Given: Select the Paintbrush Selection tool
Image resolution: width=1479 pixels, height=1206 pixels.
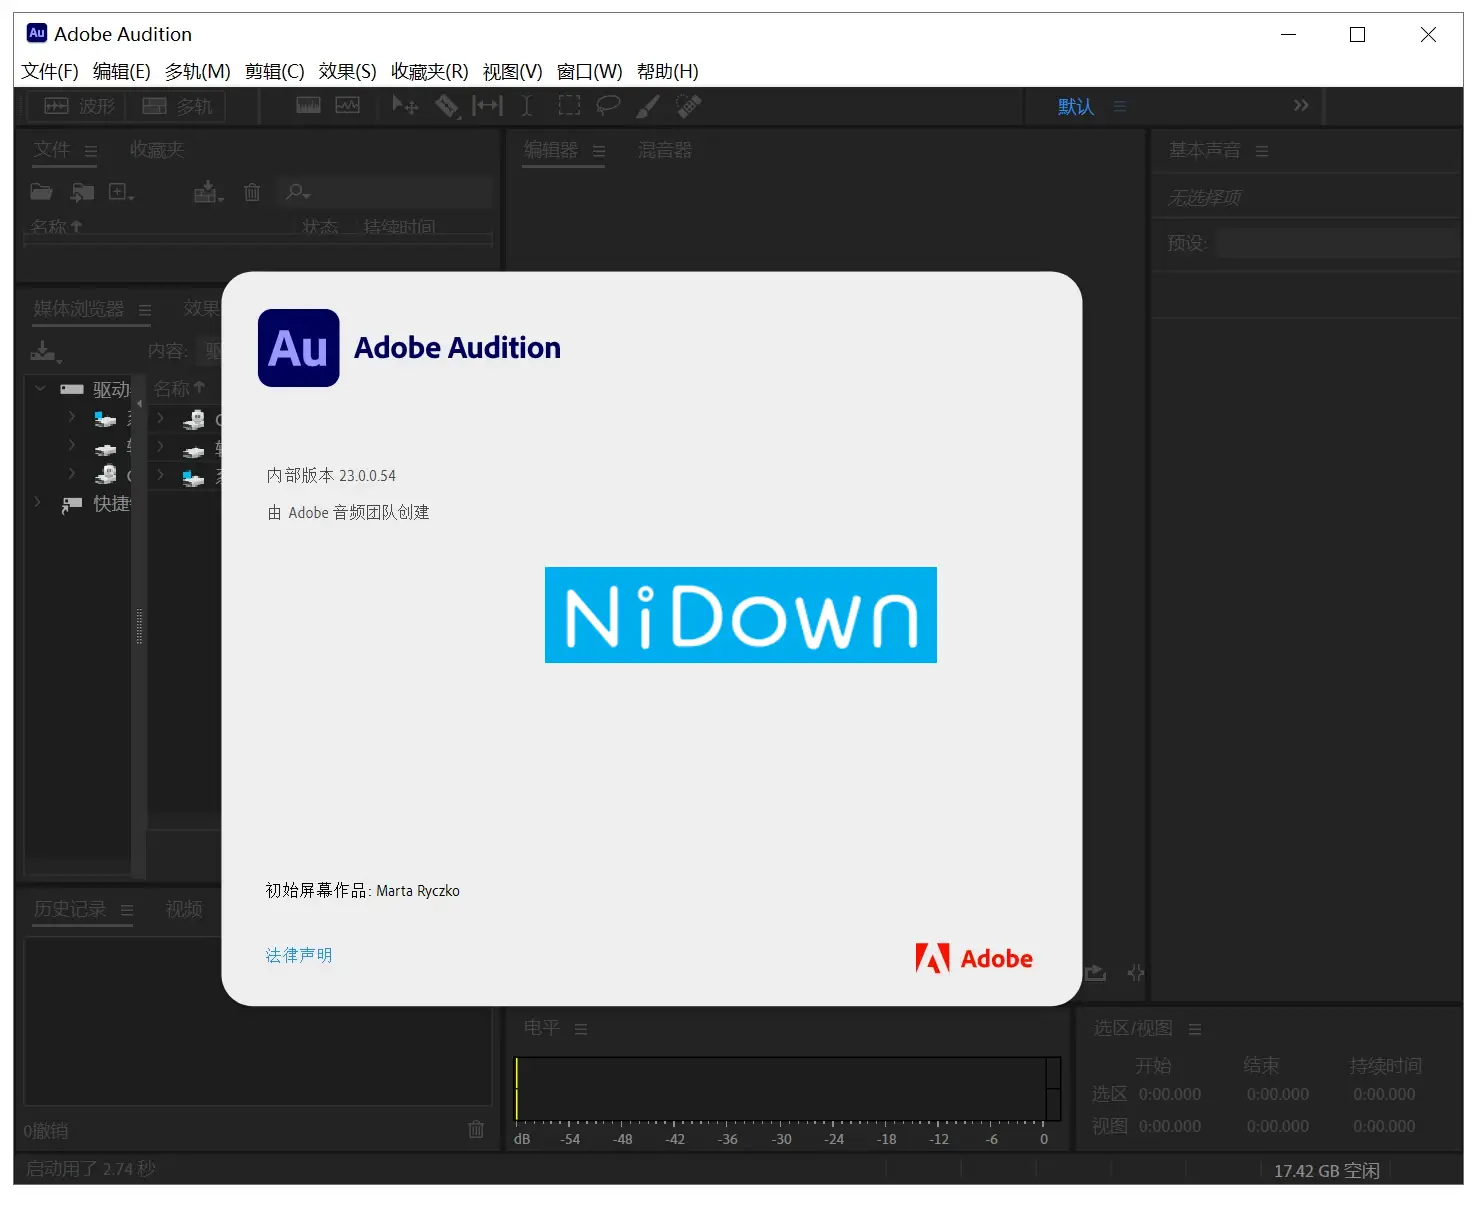Looking at the screenshot, I should coord(648,105).
